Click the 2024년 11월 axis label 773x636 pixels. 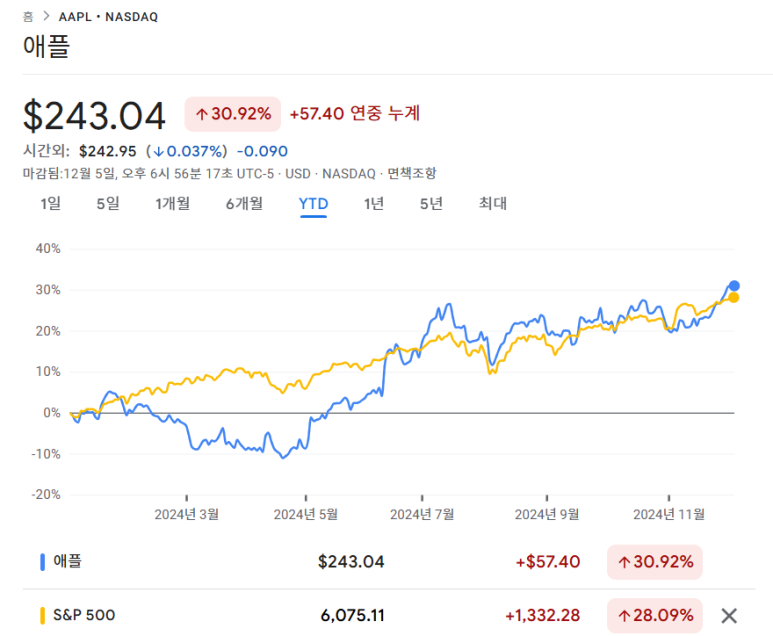[x=669, y=515]
